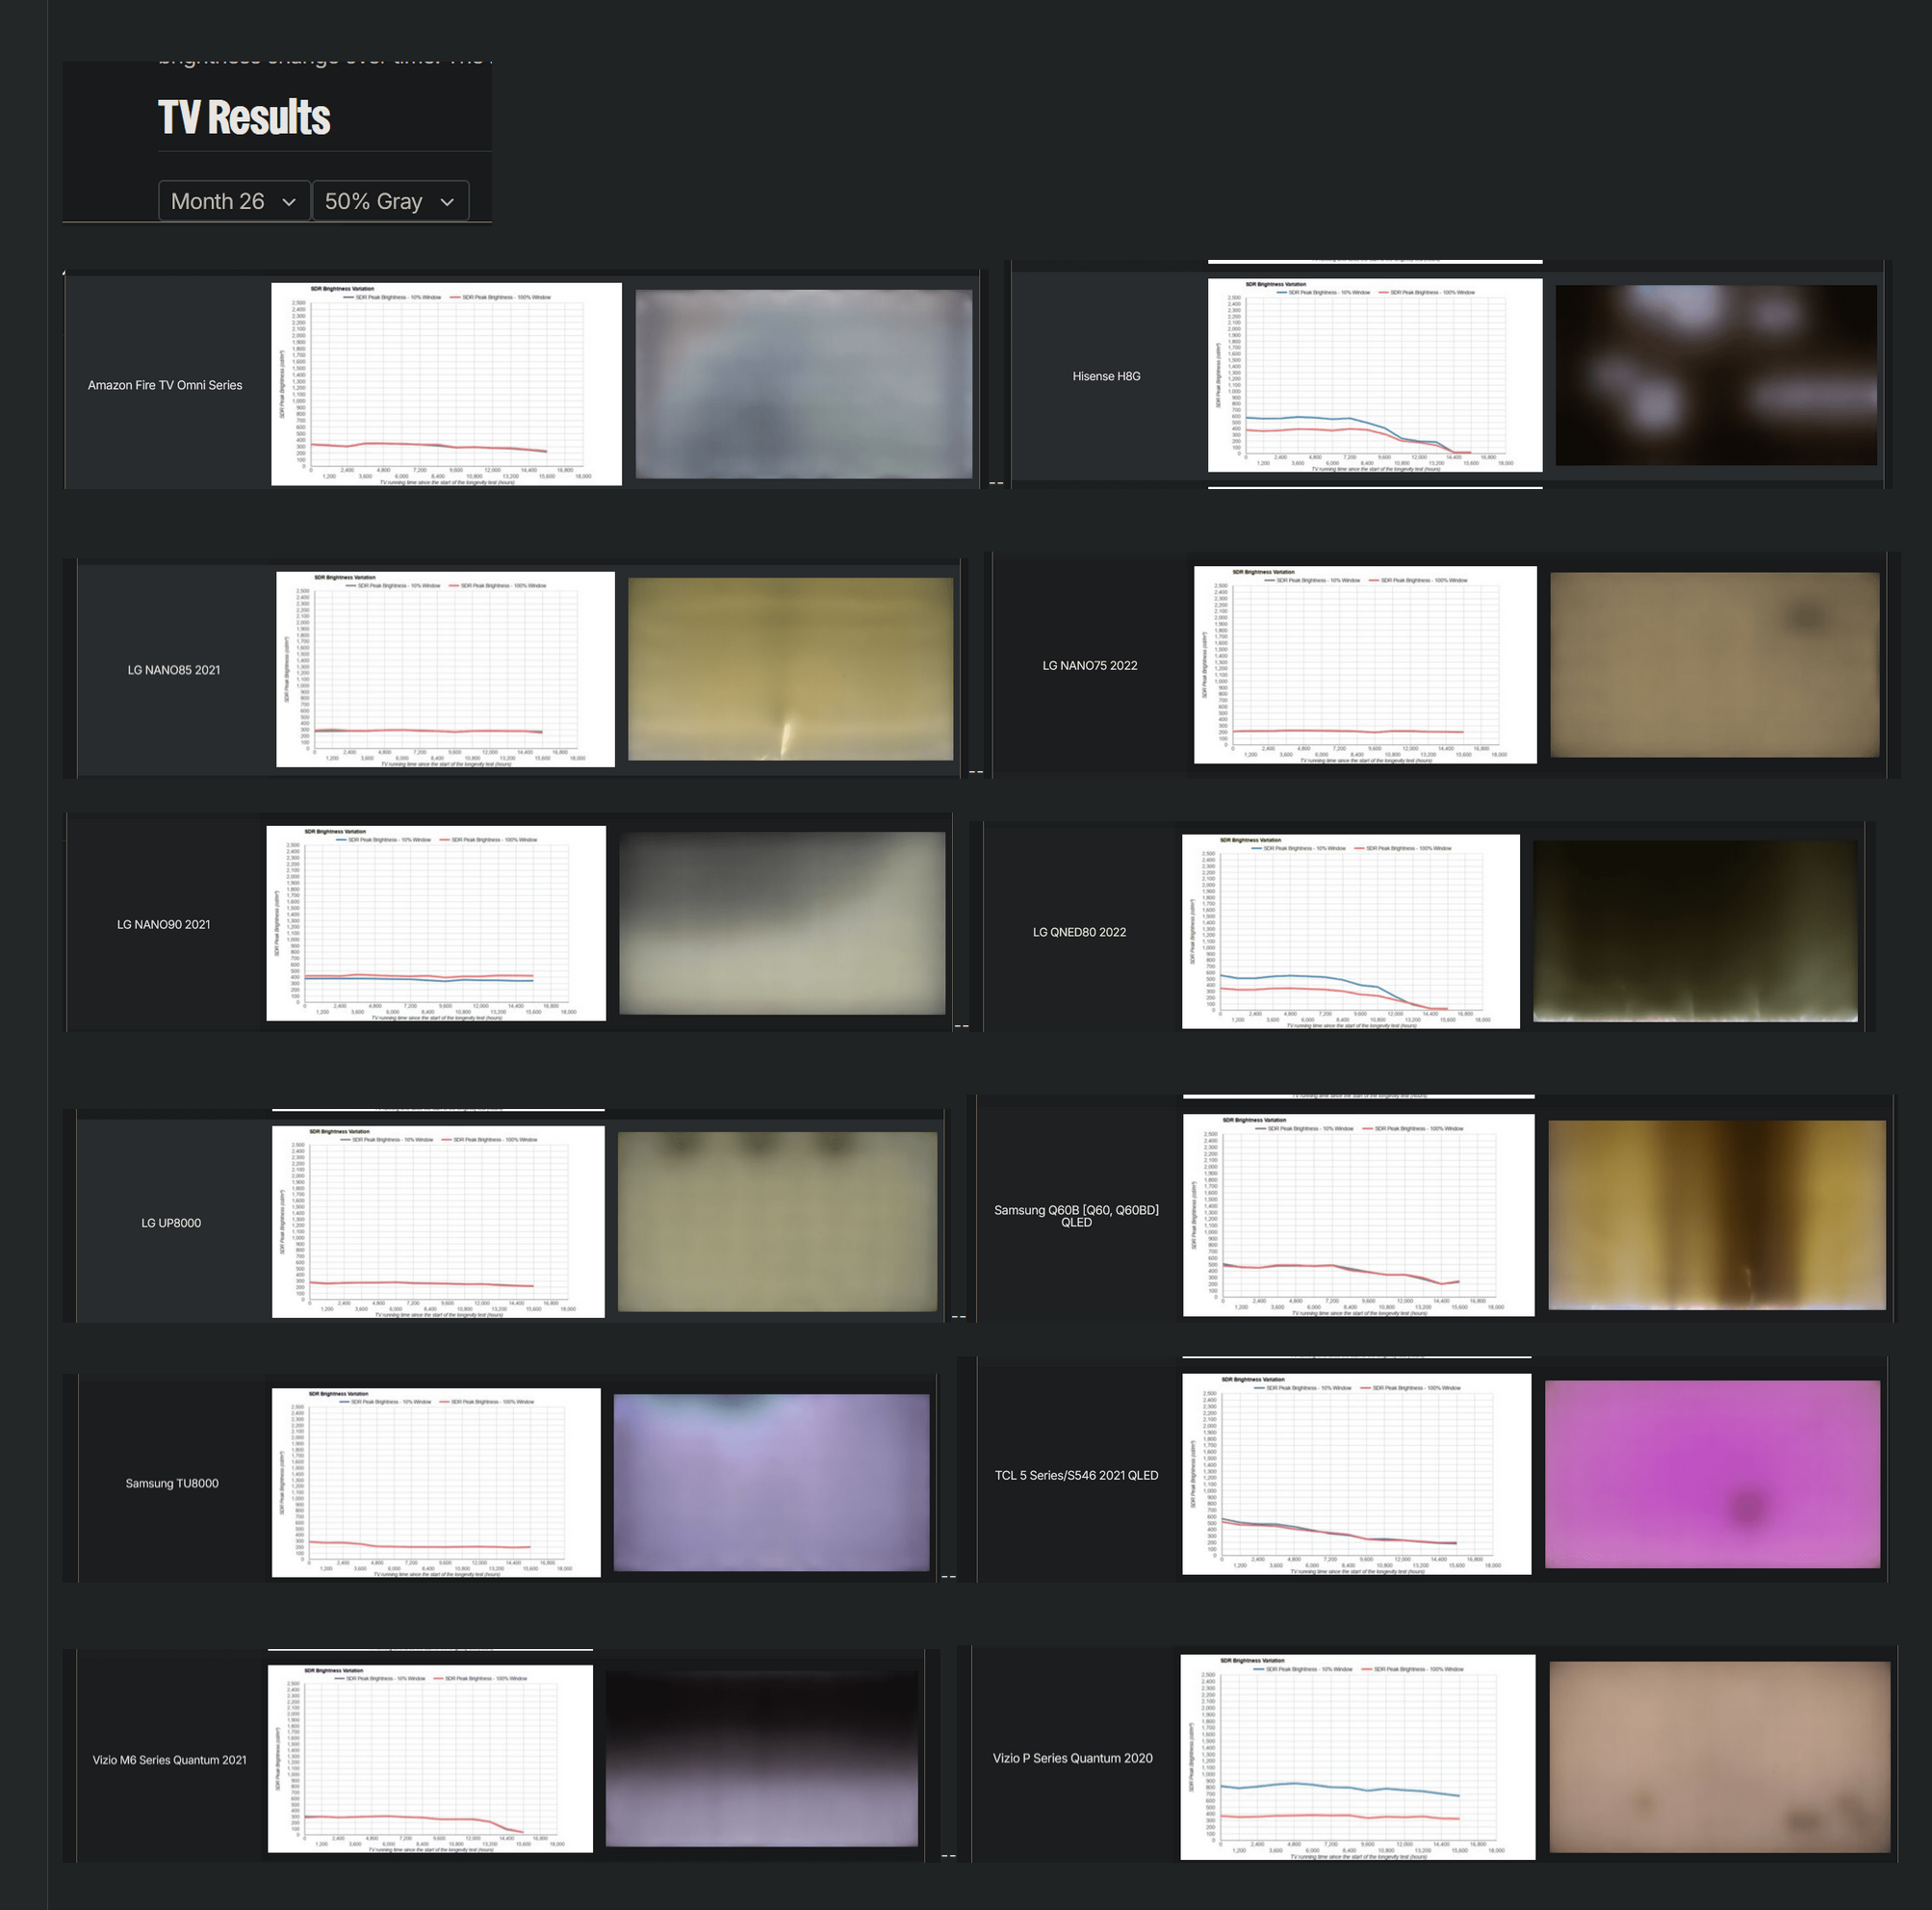Select the Amazon Fire TV Omni Series label
The height and width of the screenshot is (1910, 1932).
point(165,384)
